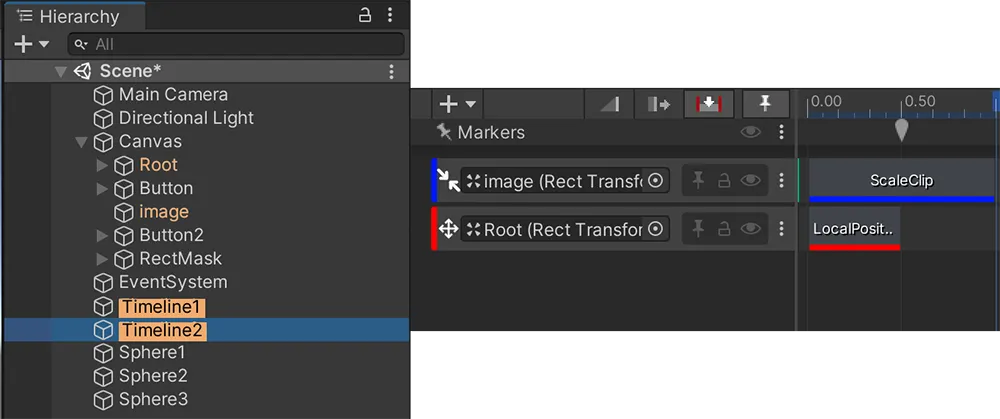Screen dimensions: 1000x419
Task: Mute the image track via its eye icon
Action: click(751, 181)
